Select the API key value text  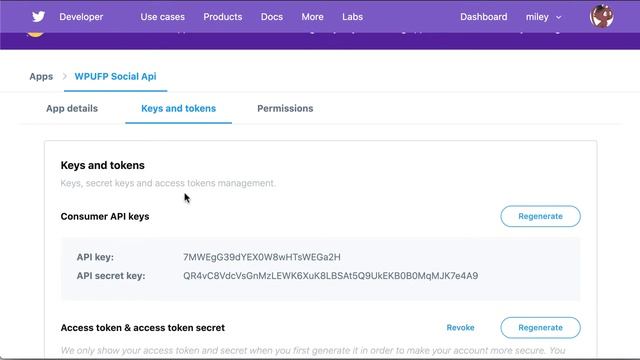tap(262, 257)
